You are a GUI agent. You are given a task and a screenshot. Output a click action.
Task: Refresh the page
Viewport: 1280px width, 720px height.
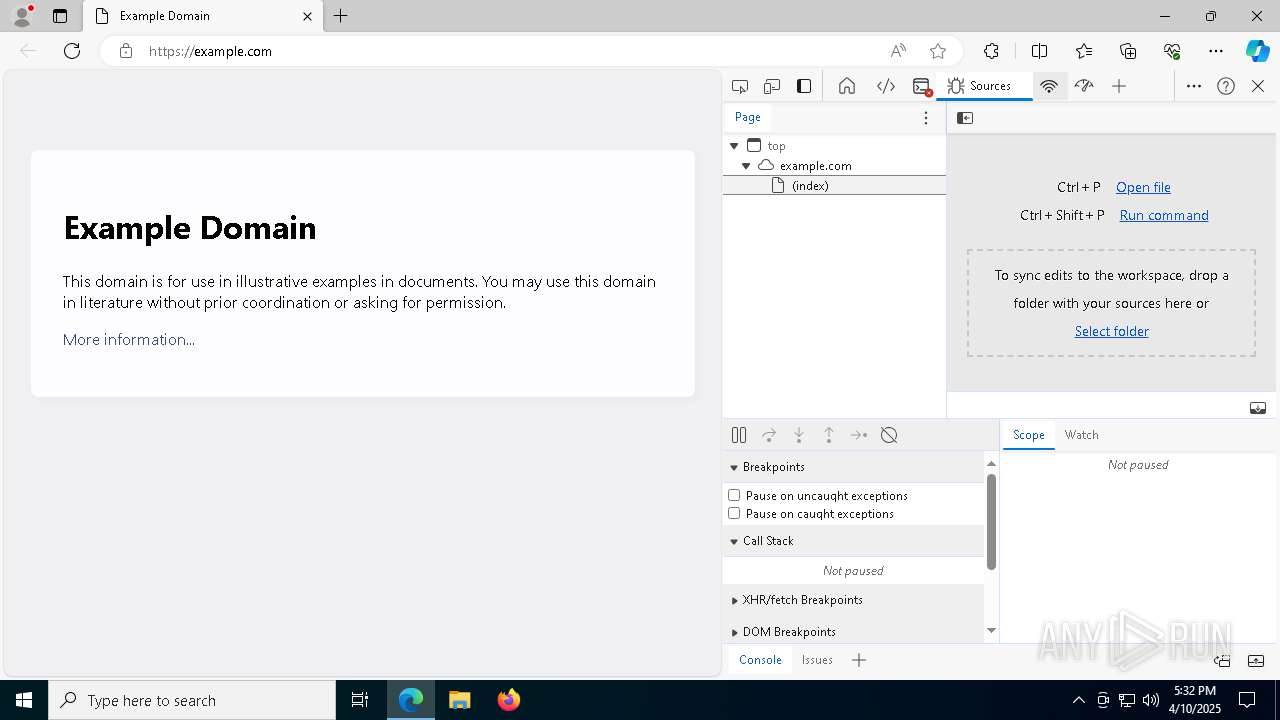(72, 51)
